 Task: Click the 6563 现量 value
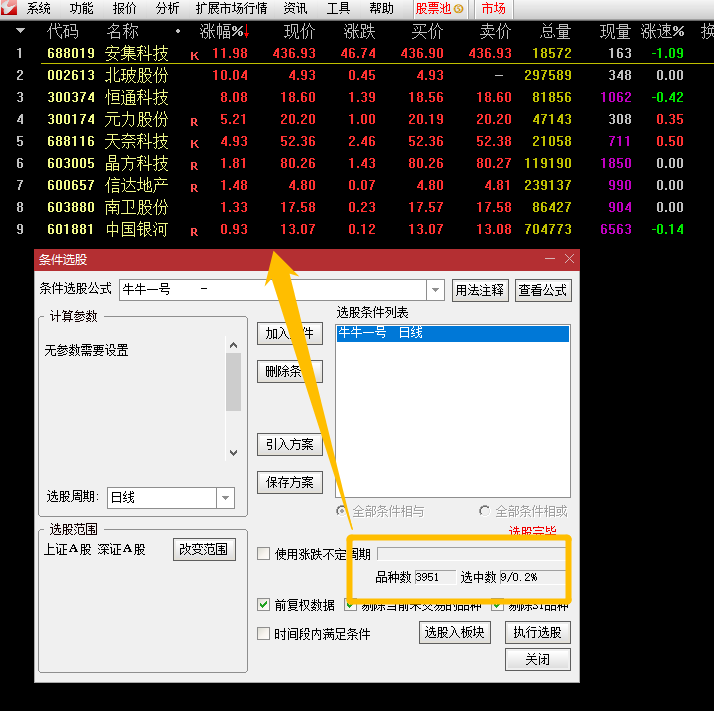coord(616,229)
